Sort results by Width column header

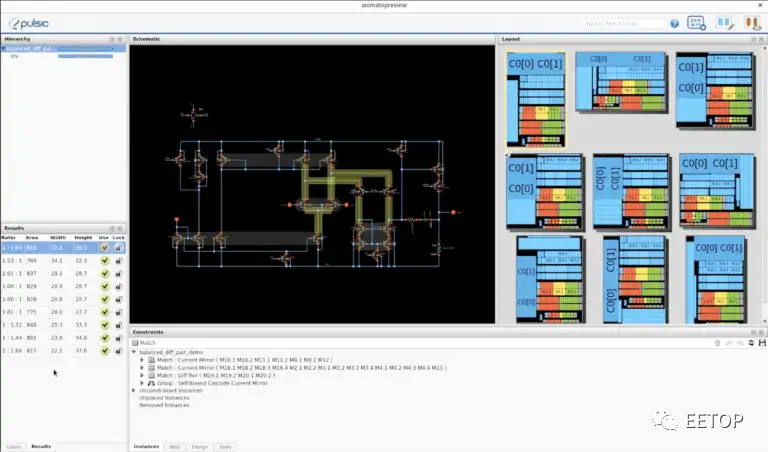point(58,238)
